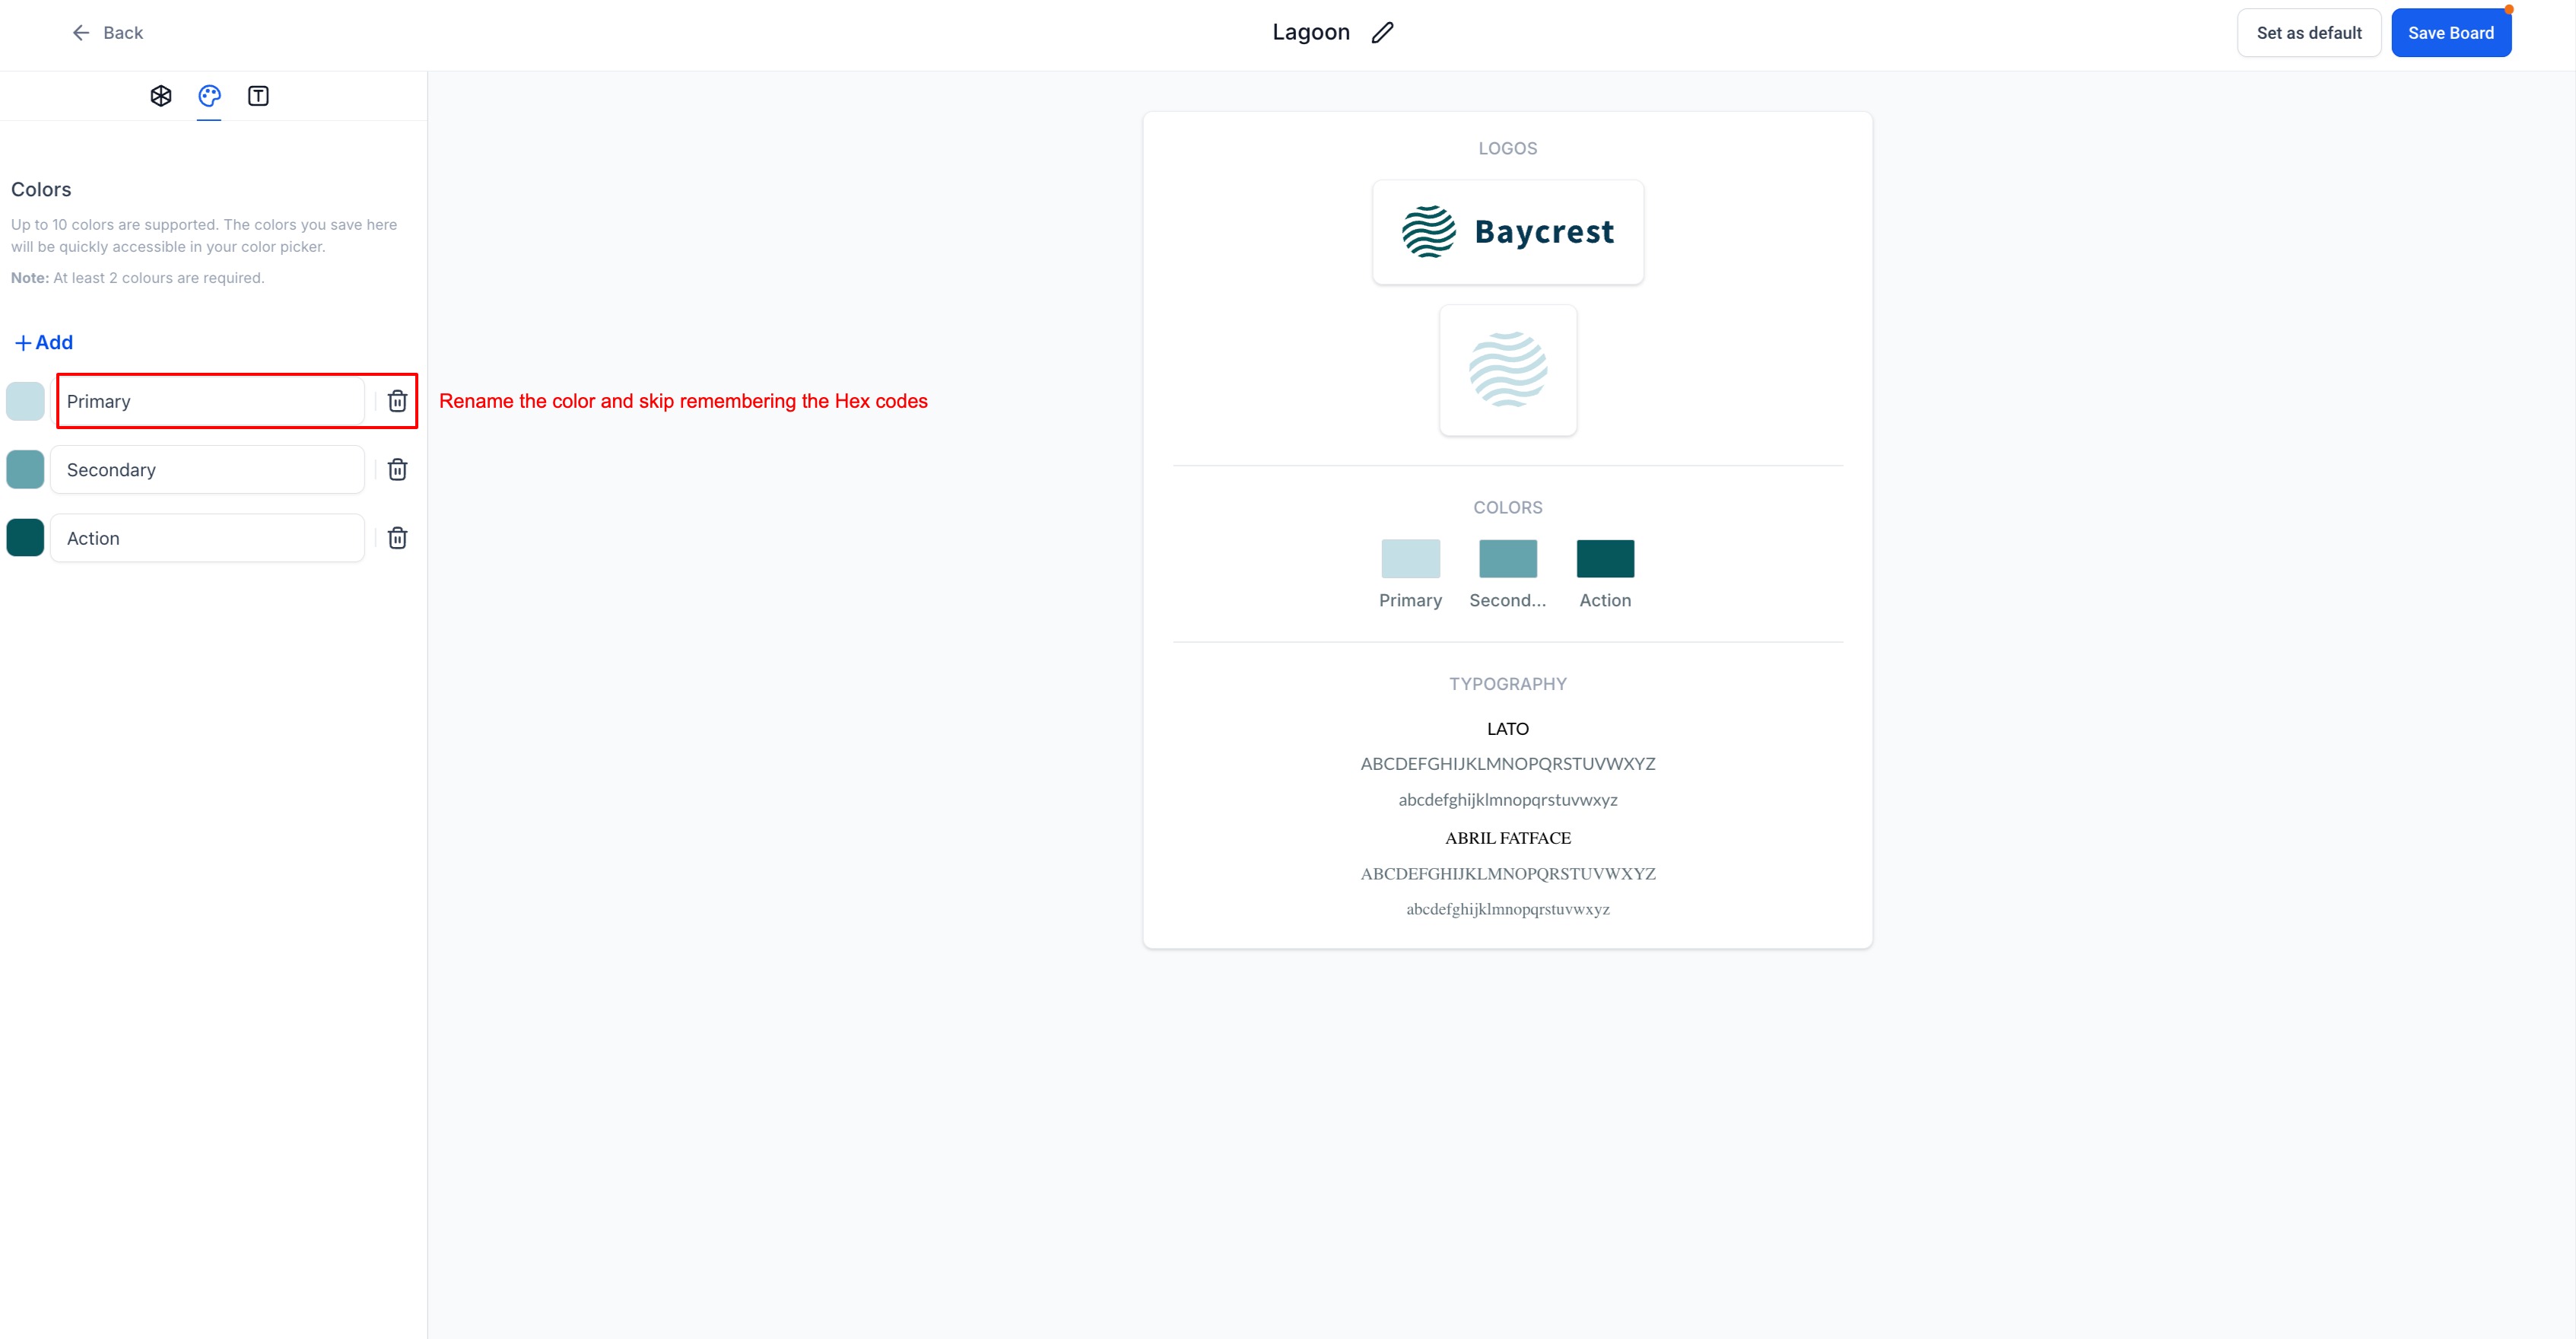Delete the Secondary color with trash icon
The width and height of the screenshot is (2576, 1339).
coord(397,470)
